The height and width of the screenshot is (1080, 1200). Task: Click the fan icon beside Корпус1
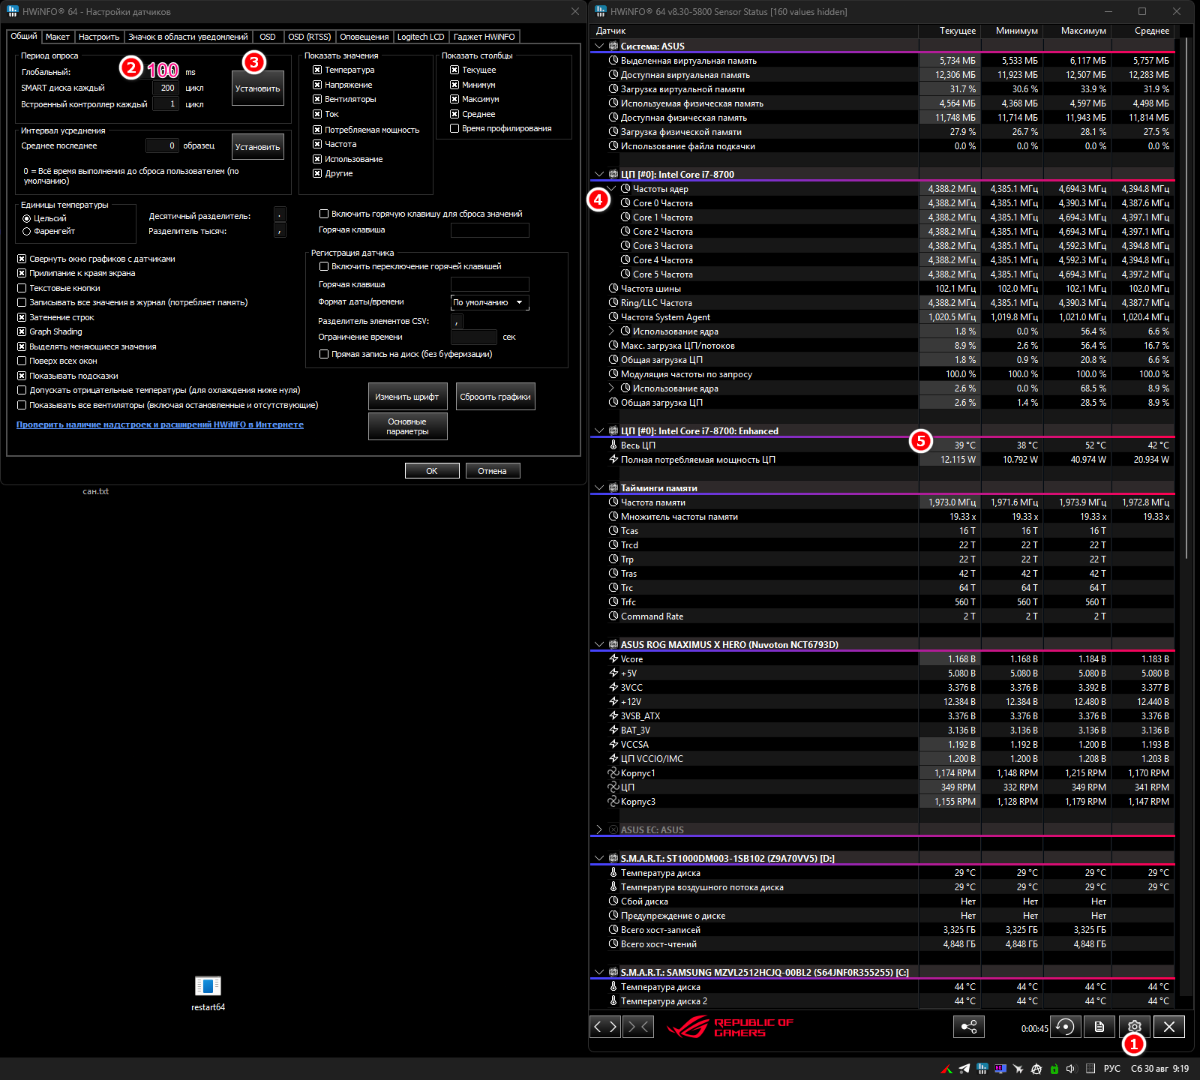point(613,773)
